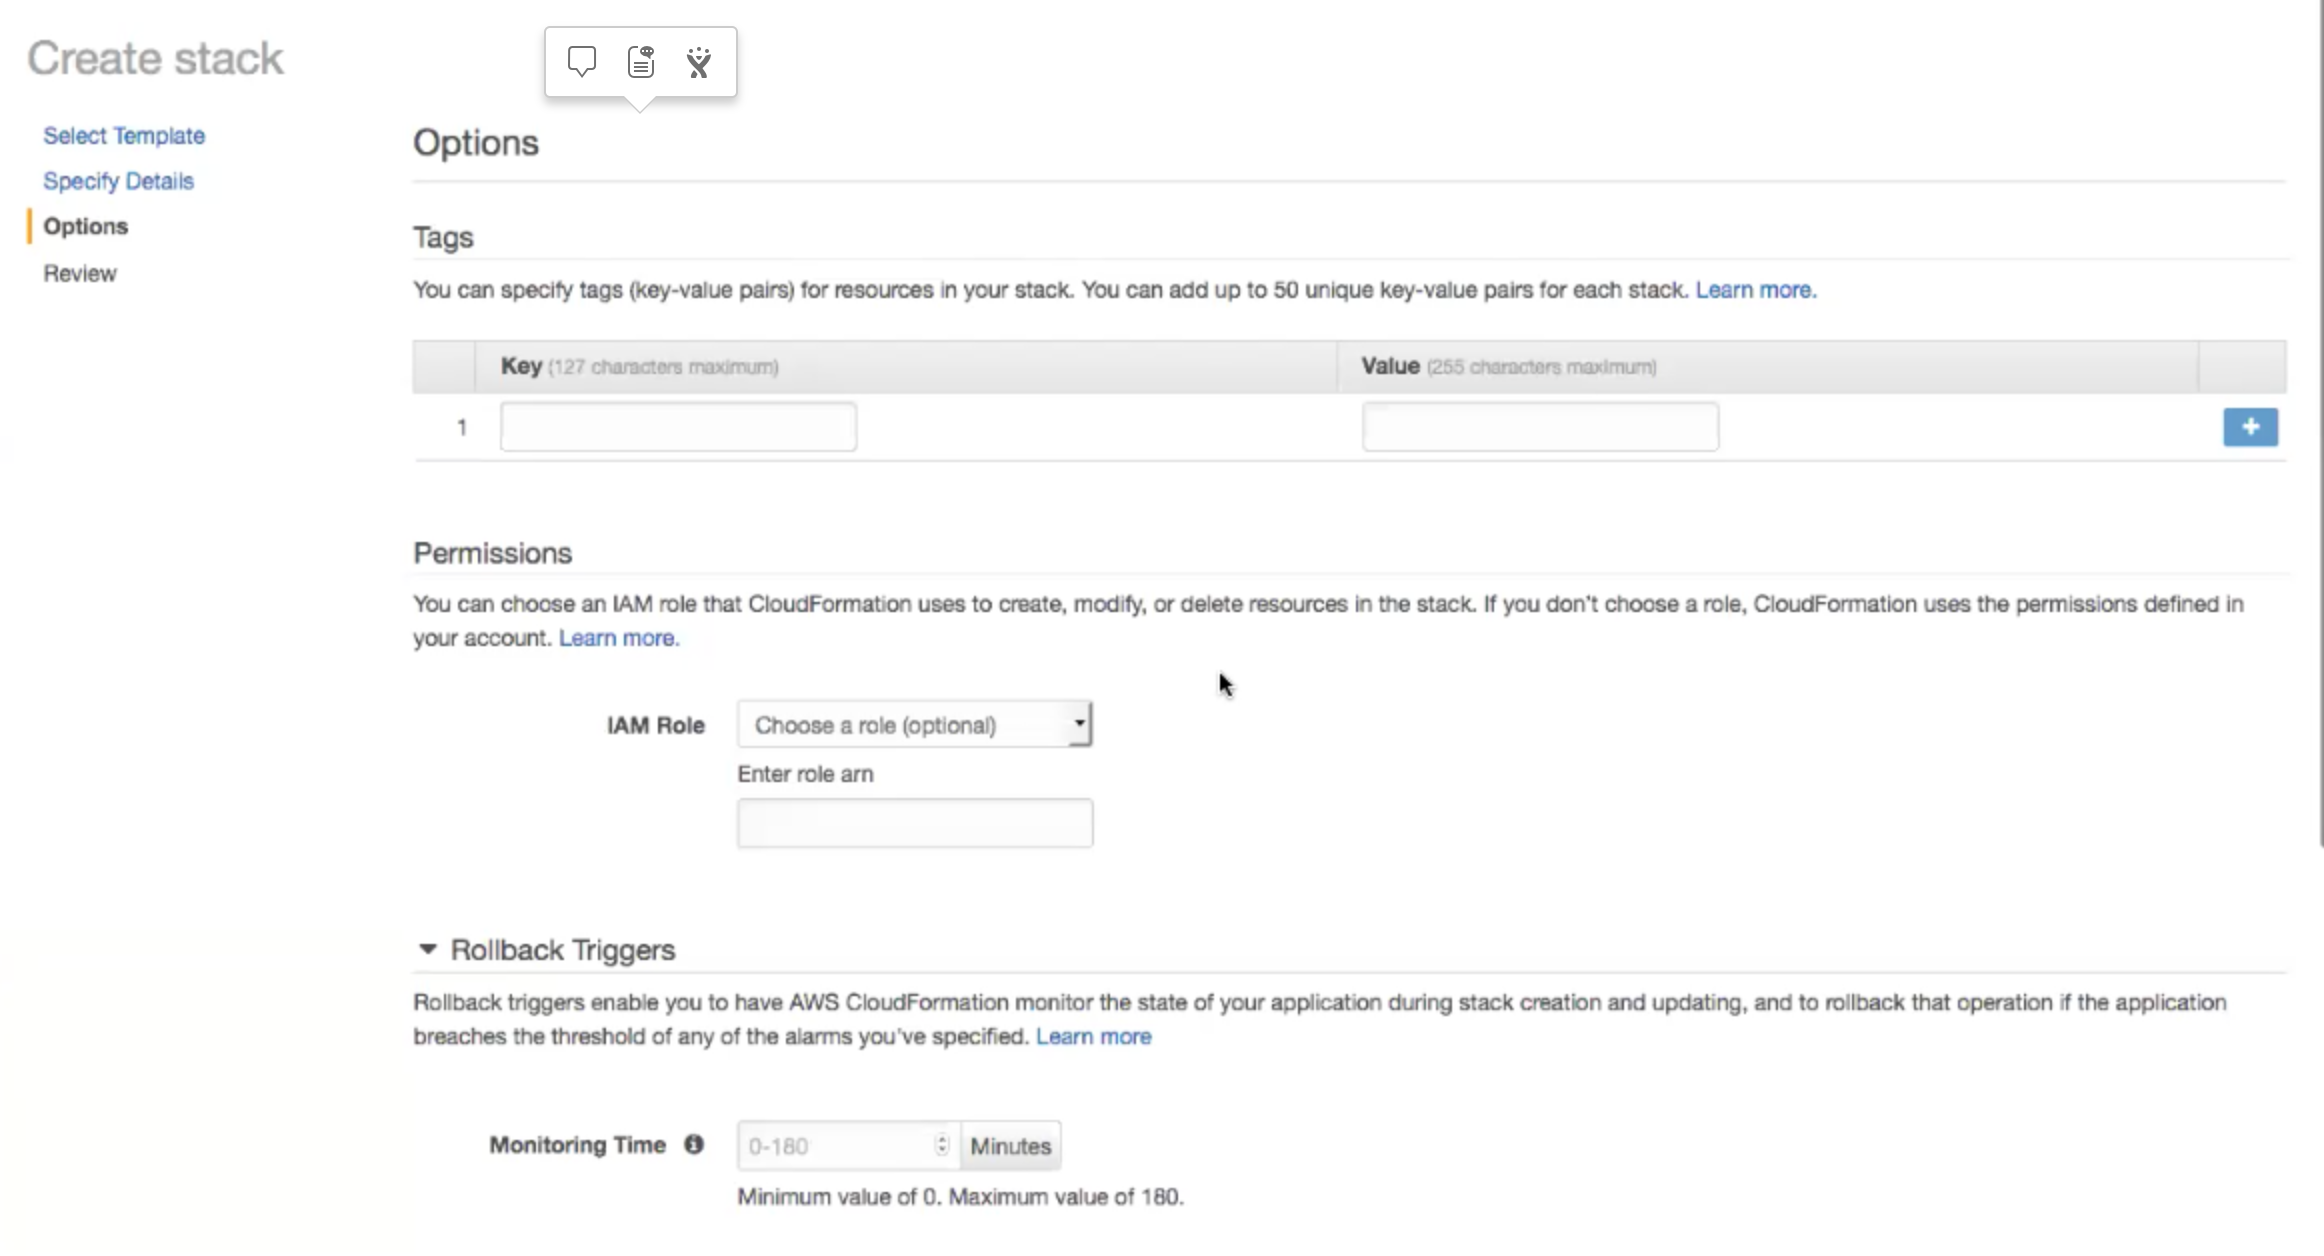Viewport: 2324px width, 1256px height.
Task: Collapse the Rollback Triggers section
Action: pos(428,949)
